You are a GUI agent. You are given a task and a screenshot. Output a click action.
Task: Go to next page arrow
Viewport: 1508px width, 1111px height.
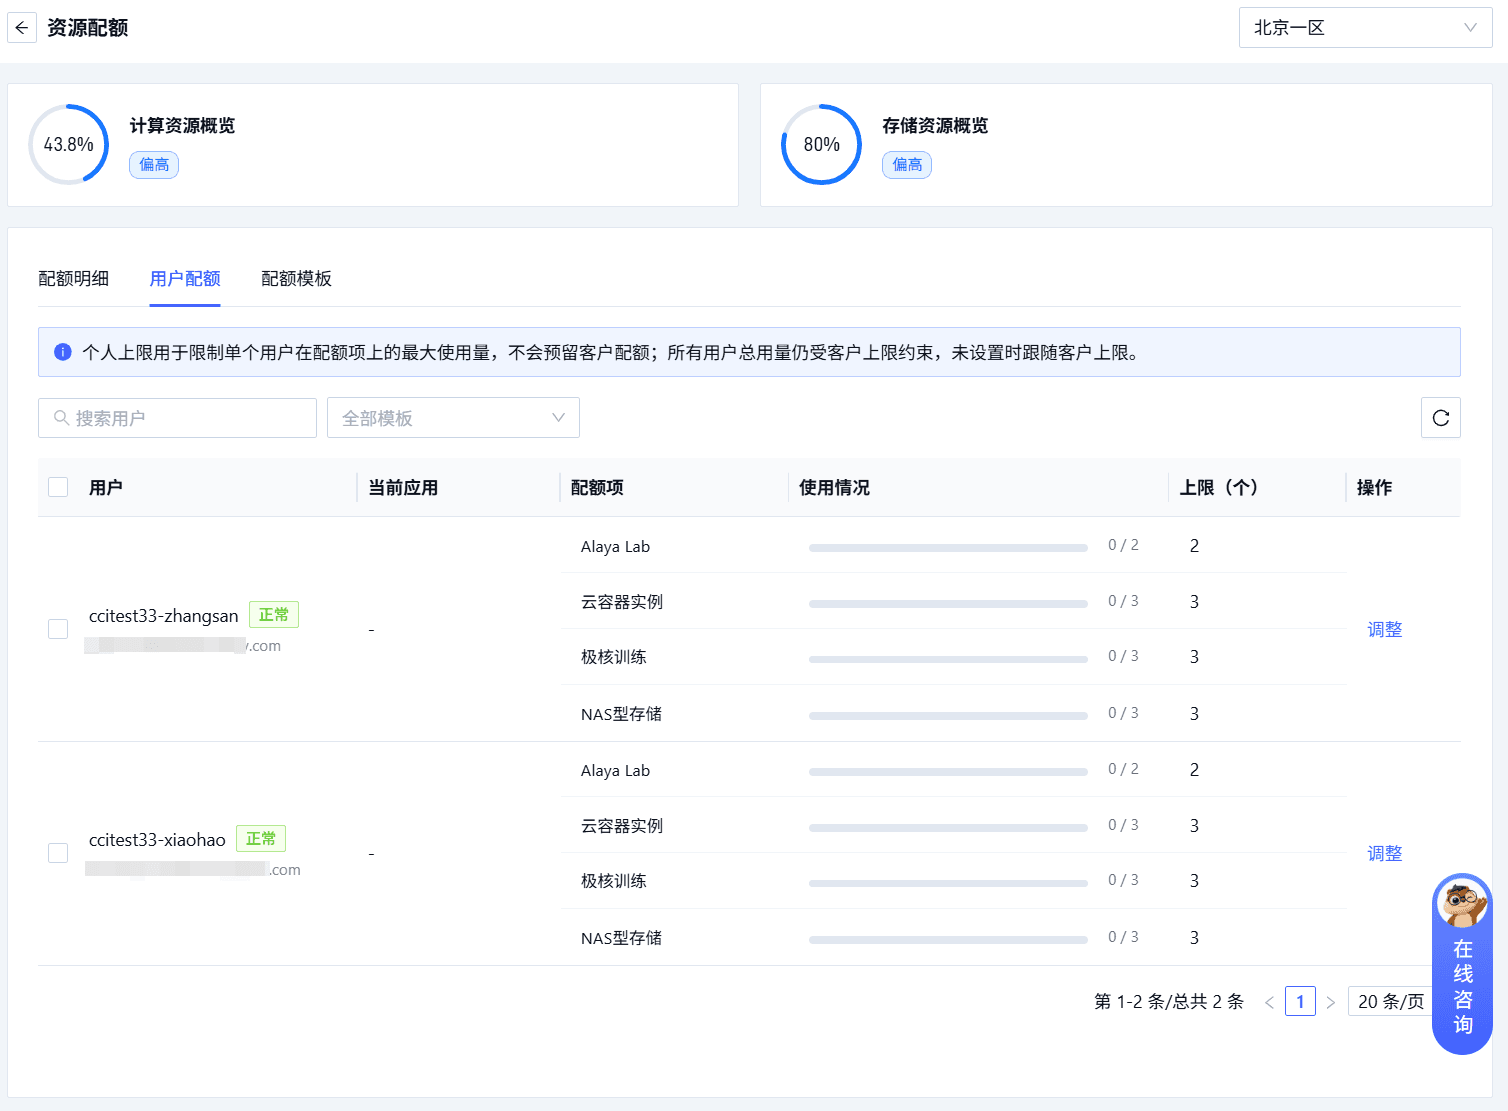[1330, 1002]
